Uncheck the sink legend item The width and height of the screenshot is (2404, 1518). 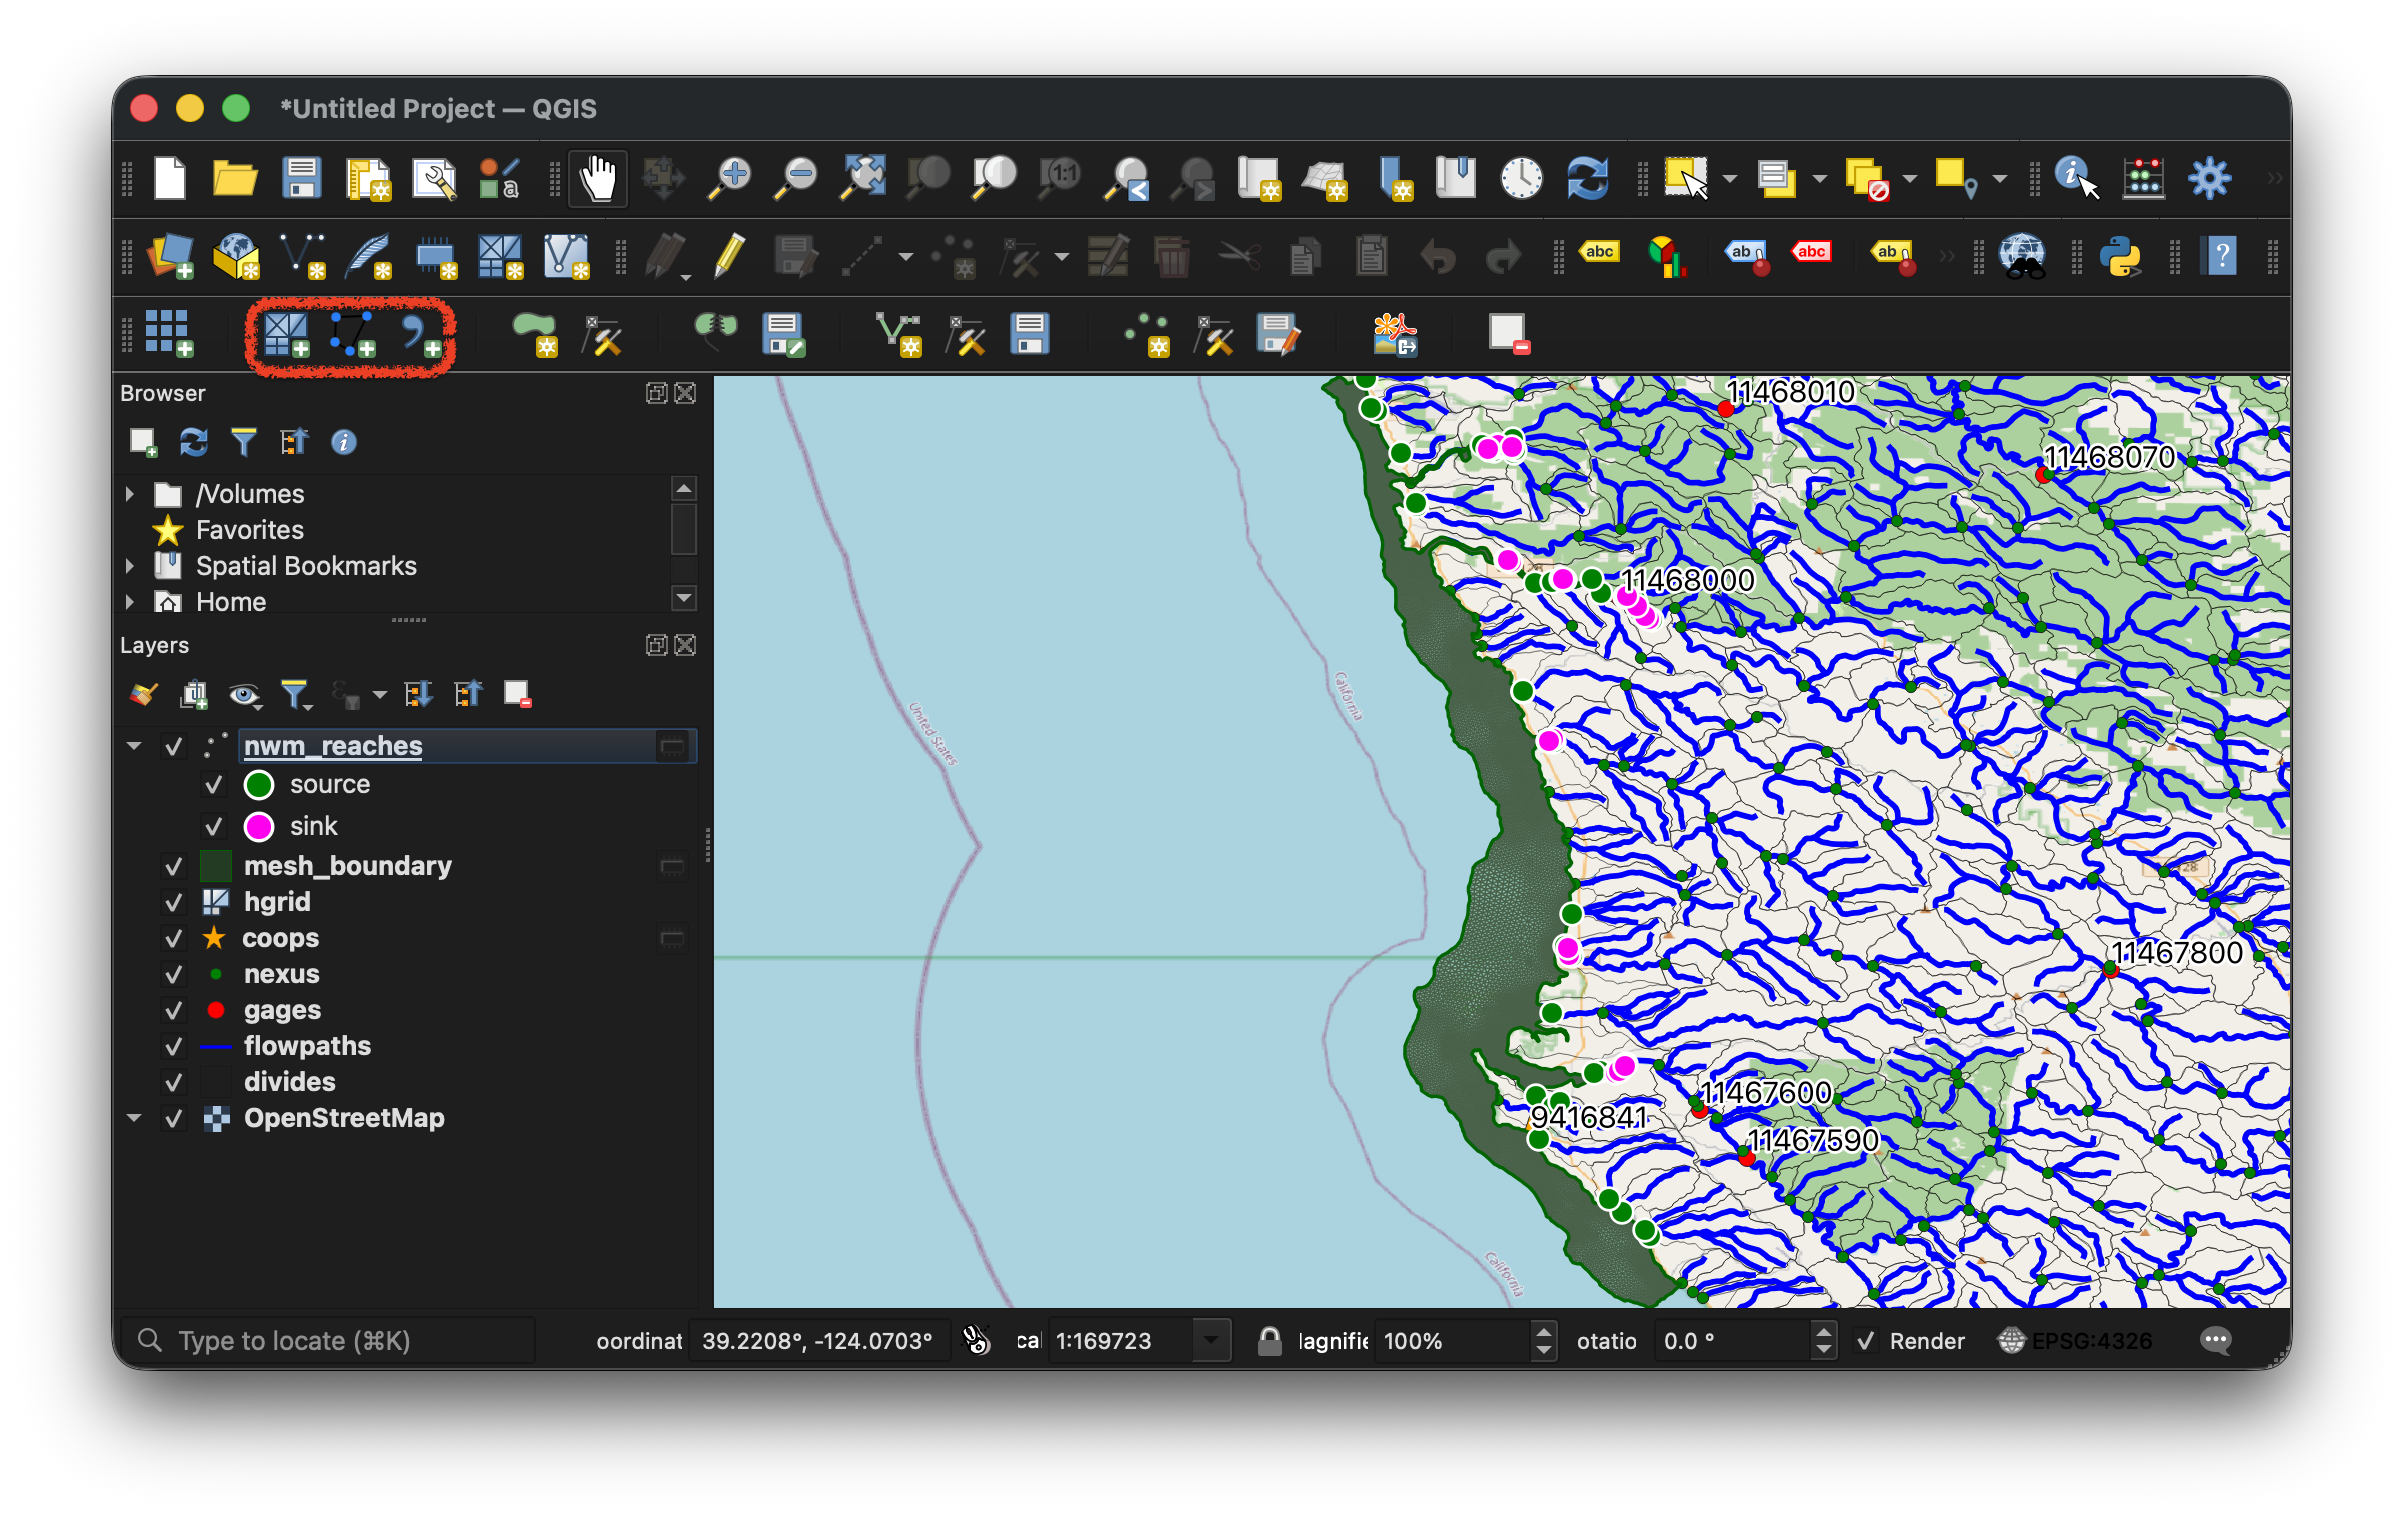213,826
